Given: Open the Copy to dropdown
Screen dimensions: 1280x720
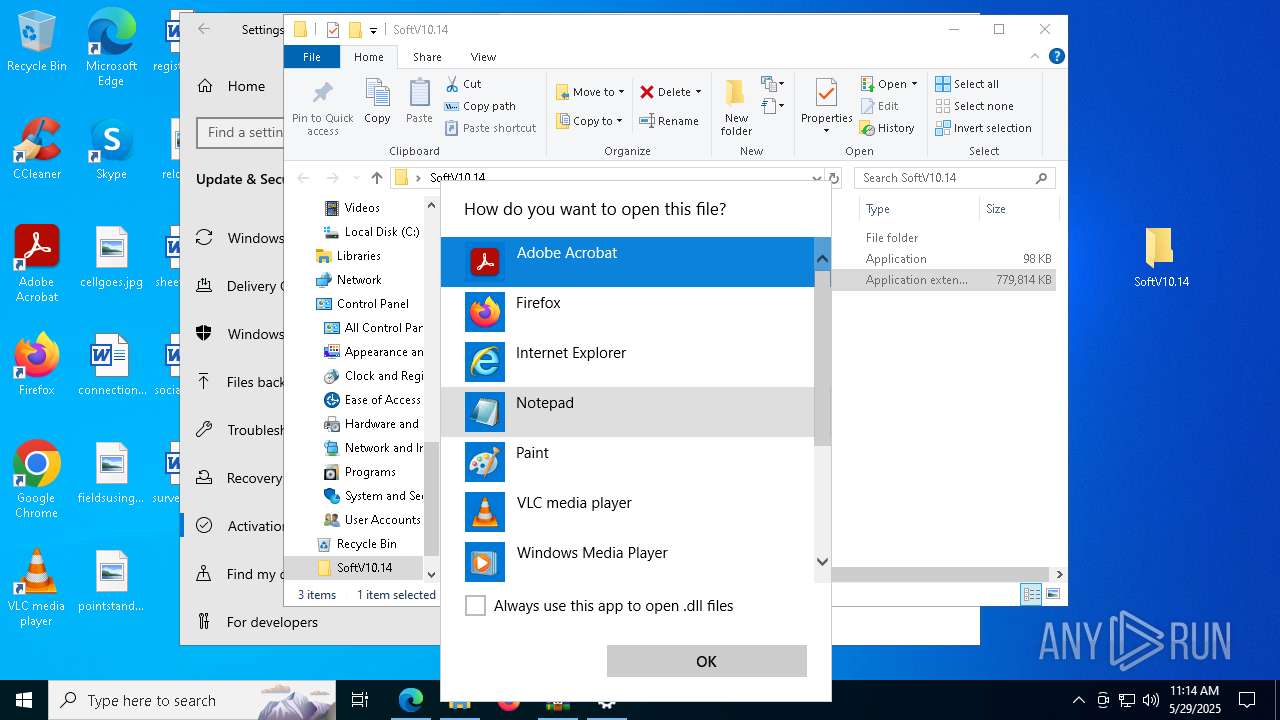Looking at the screenshot, I should click(589, 121).
